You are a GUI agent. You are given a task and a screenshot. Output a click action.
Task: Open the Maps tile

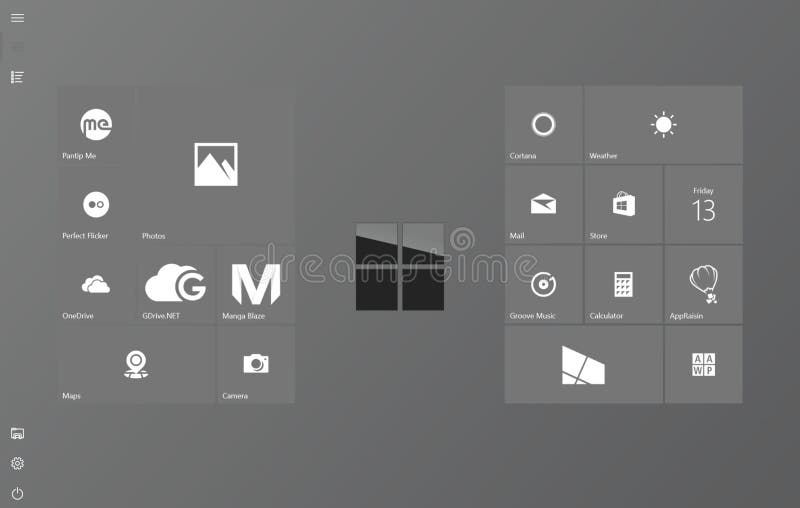(136, 365)
